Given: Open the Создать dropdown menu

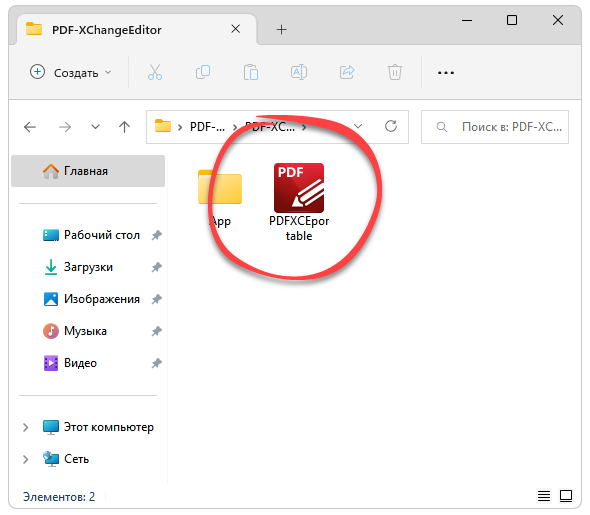Looking at the screenshot, I should tap(71, 72).
